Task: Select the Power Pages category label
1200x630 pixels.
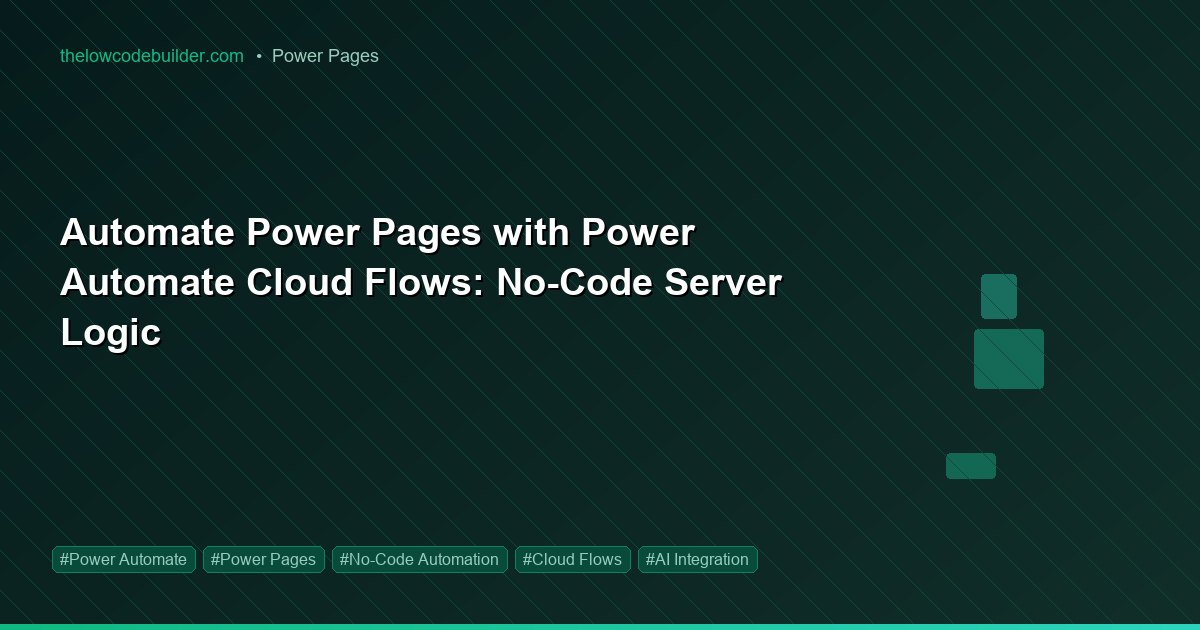Action: [325, 56]
